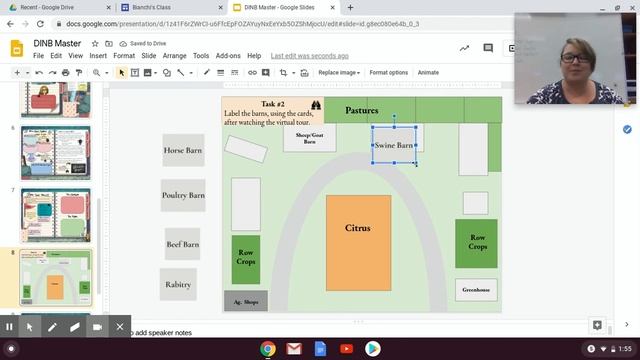Star the DINB Master document

pyautogui.click(x=95, y=43)
